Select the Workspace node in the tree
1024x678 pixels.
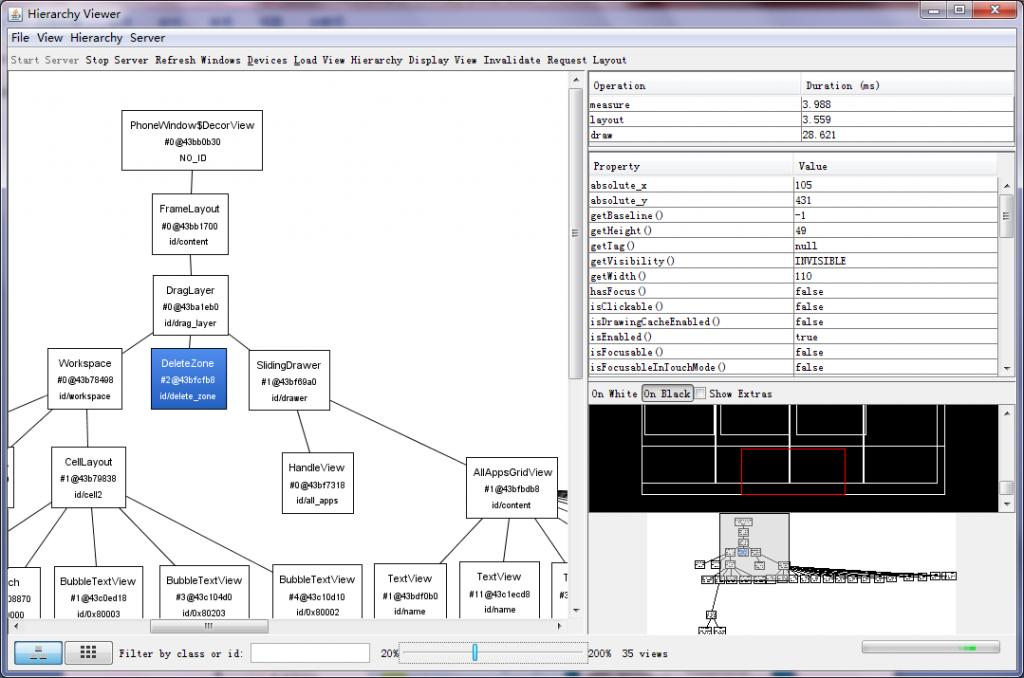(x=84, y=379)
